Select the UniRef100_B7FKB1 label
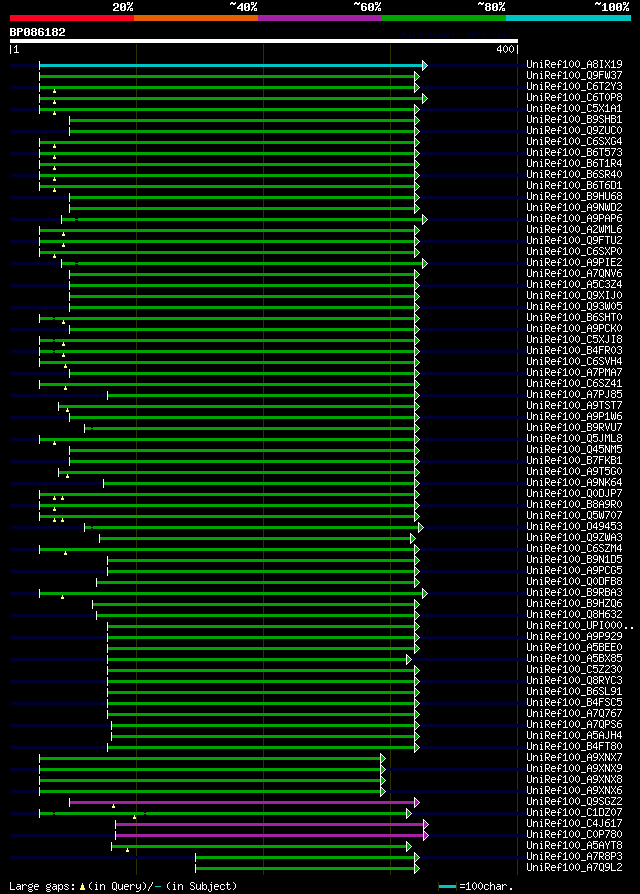The height and width of the screenshot is (894, 640). 574,460
